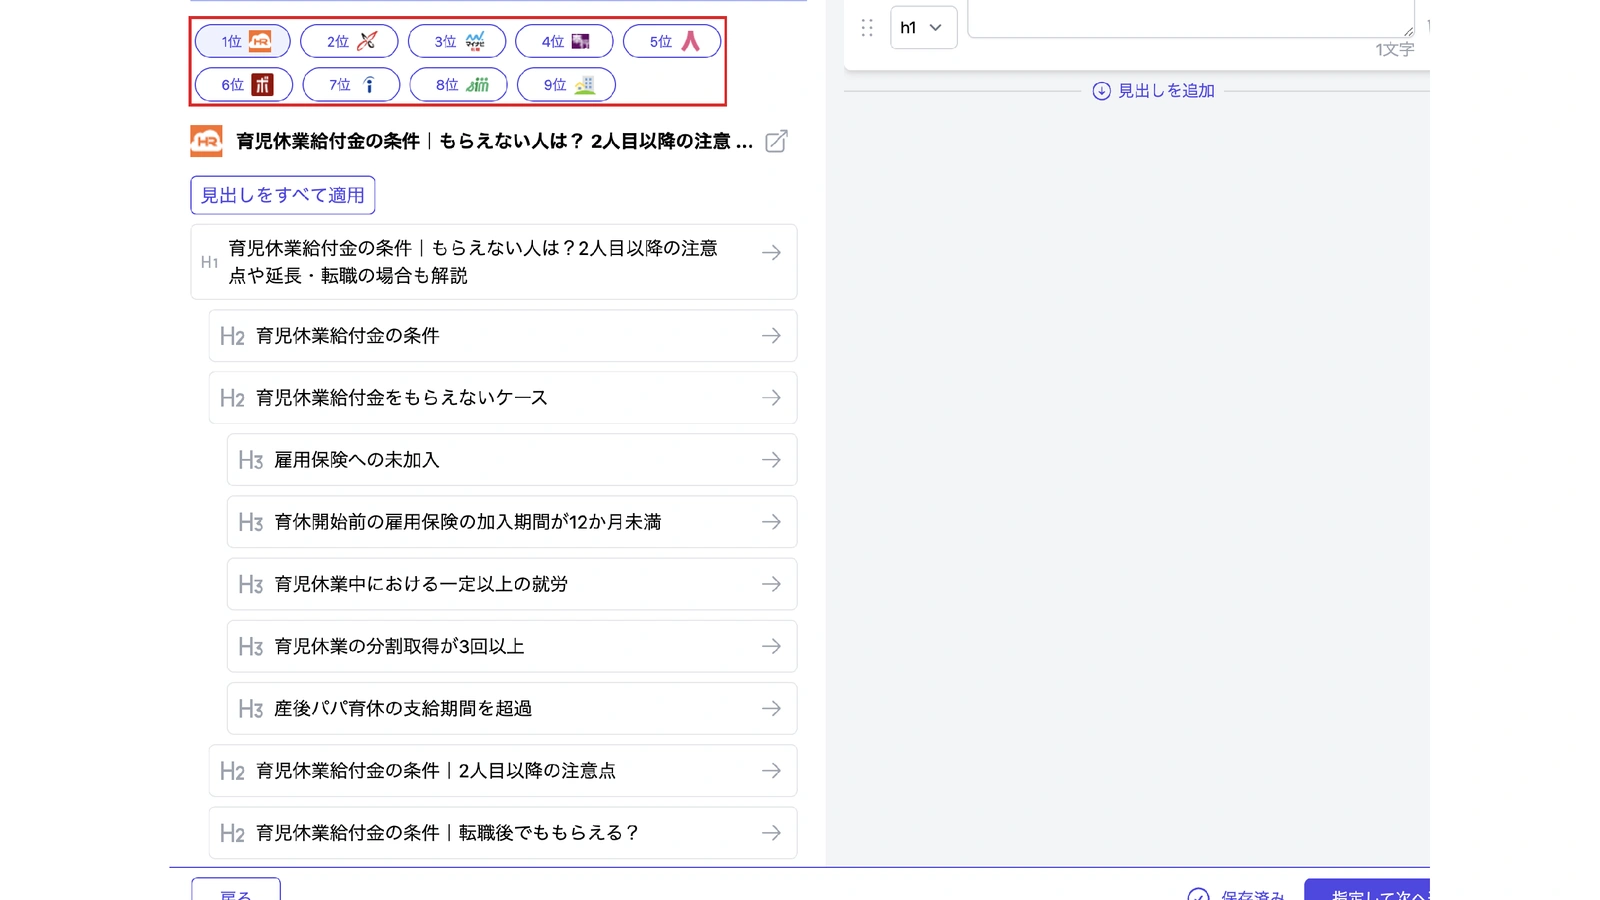The height and width of the screenshot is (900, 1600).
Task: Select the 9位 ranking tab
Action: [566, 85]
